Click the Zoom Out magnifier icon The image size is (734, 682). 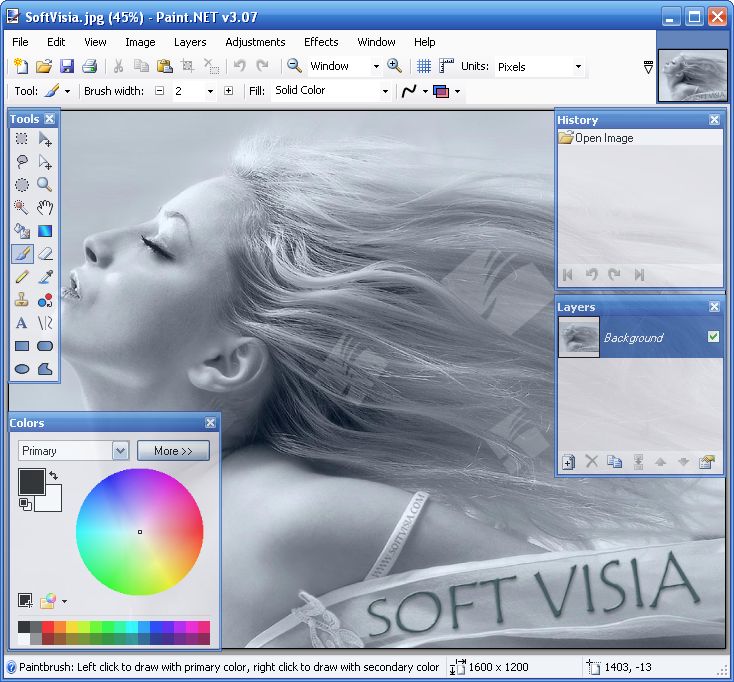(294, 66)
